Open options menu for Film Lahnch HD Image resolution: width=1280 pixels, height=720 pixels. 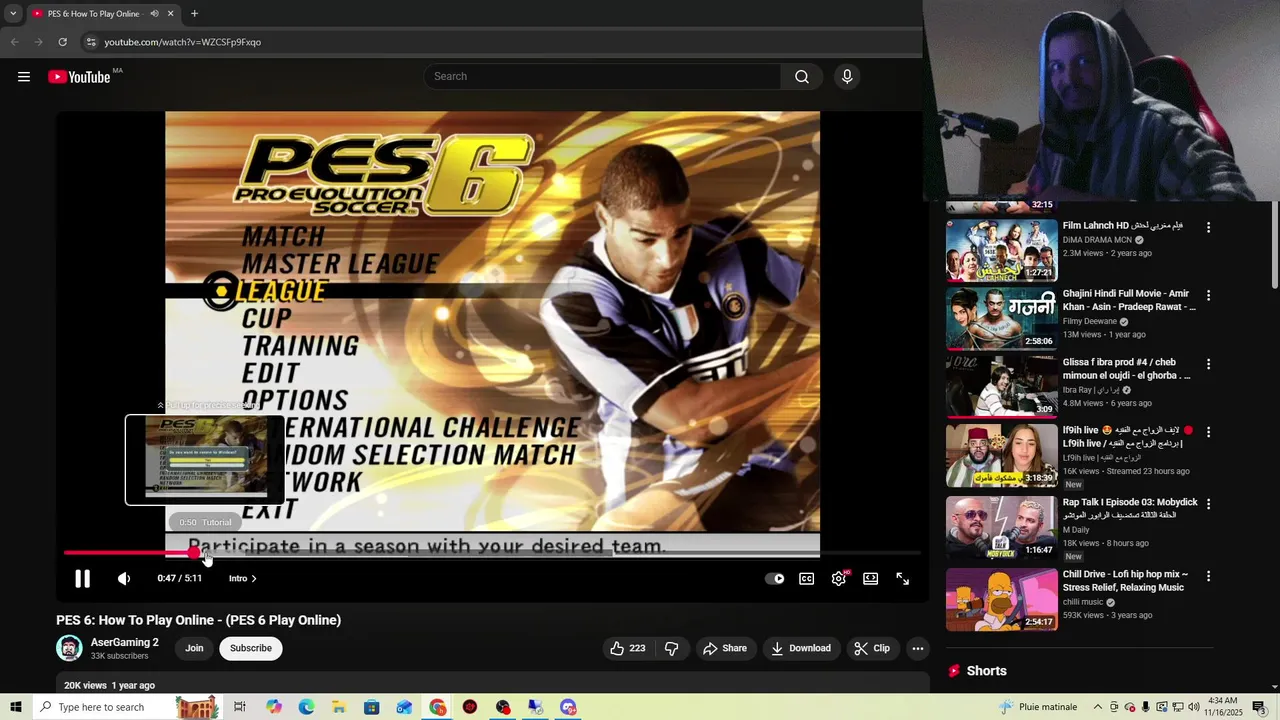1208,228
